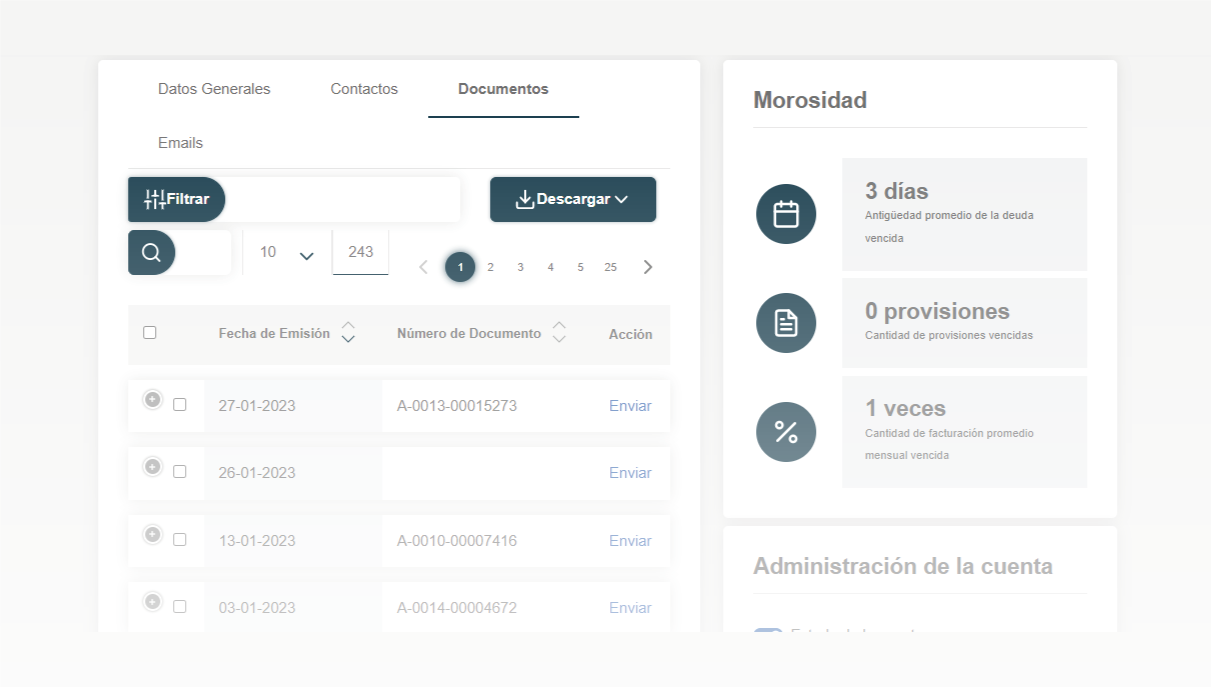Click the calendar icon beside 3 días

coord(786,214)
